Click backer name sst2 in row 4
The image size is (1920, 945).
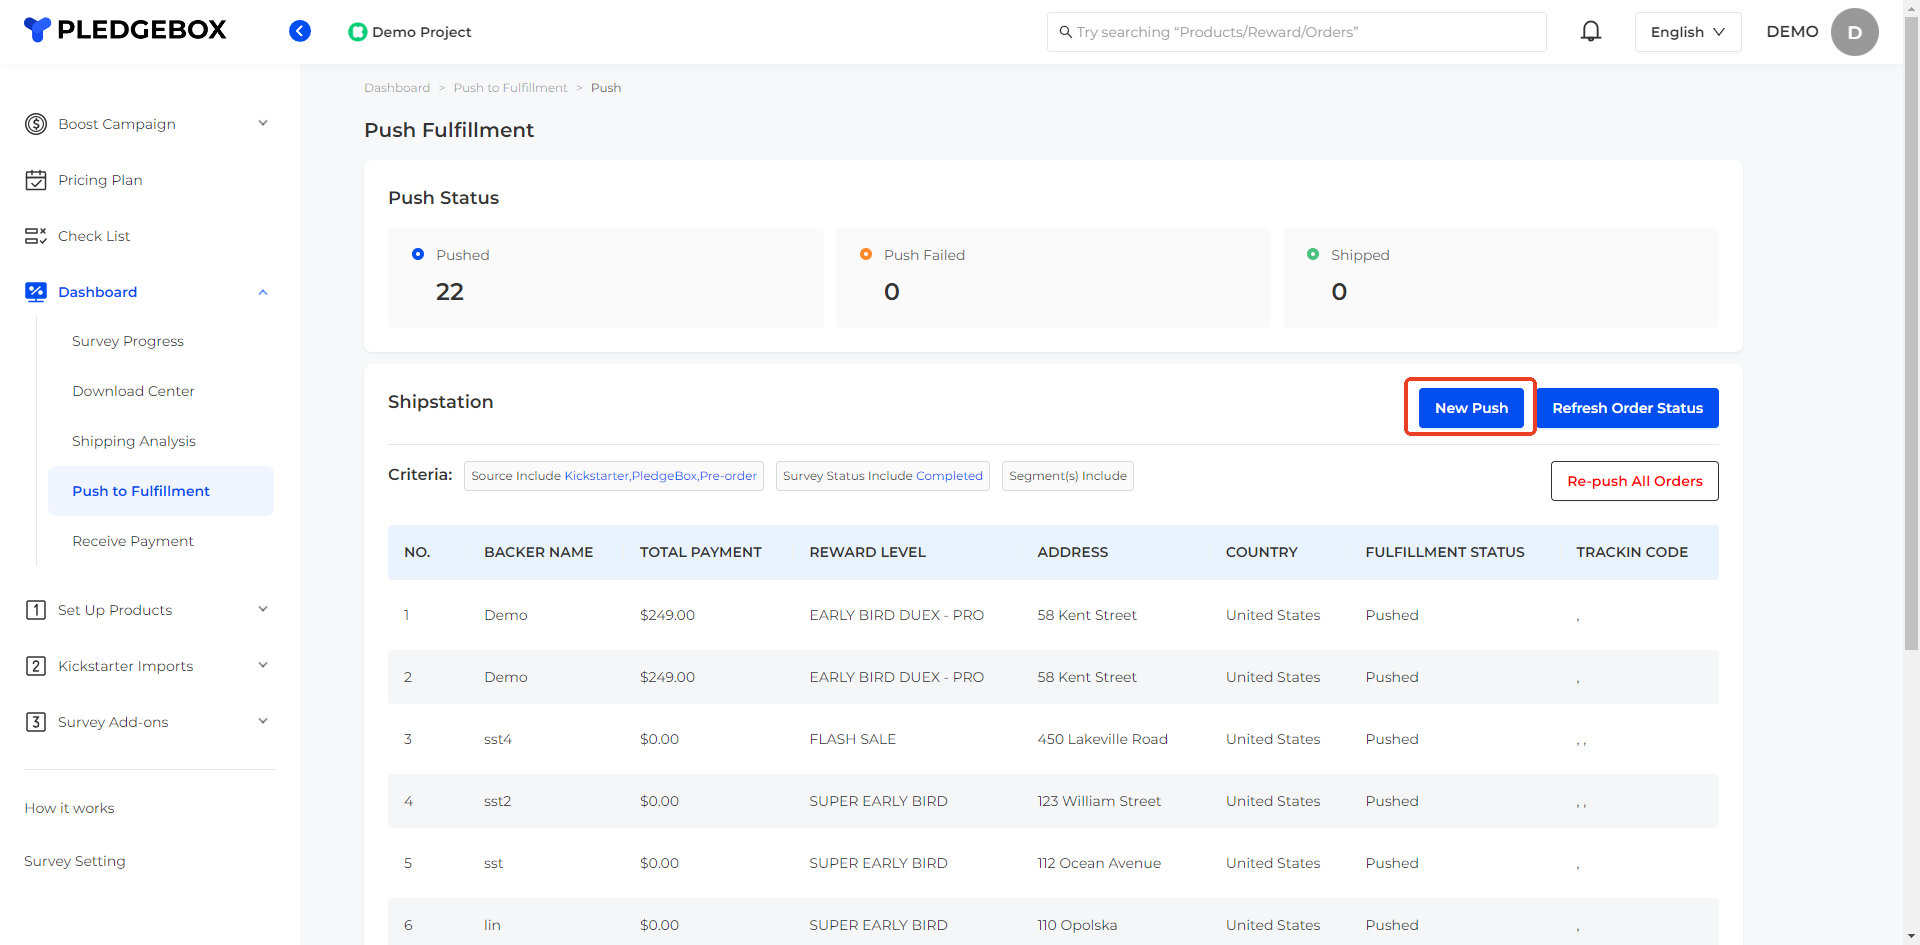[498, 801]
